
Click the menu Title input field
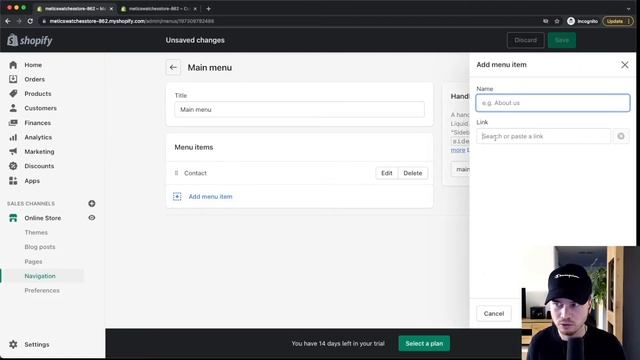tap(299, 109)
